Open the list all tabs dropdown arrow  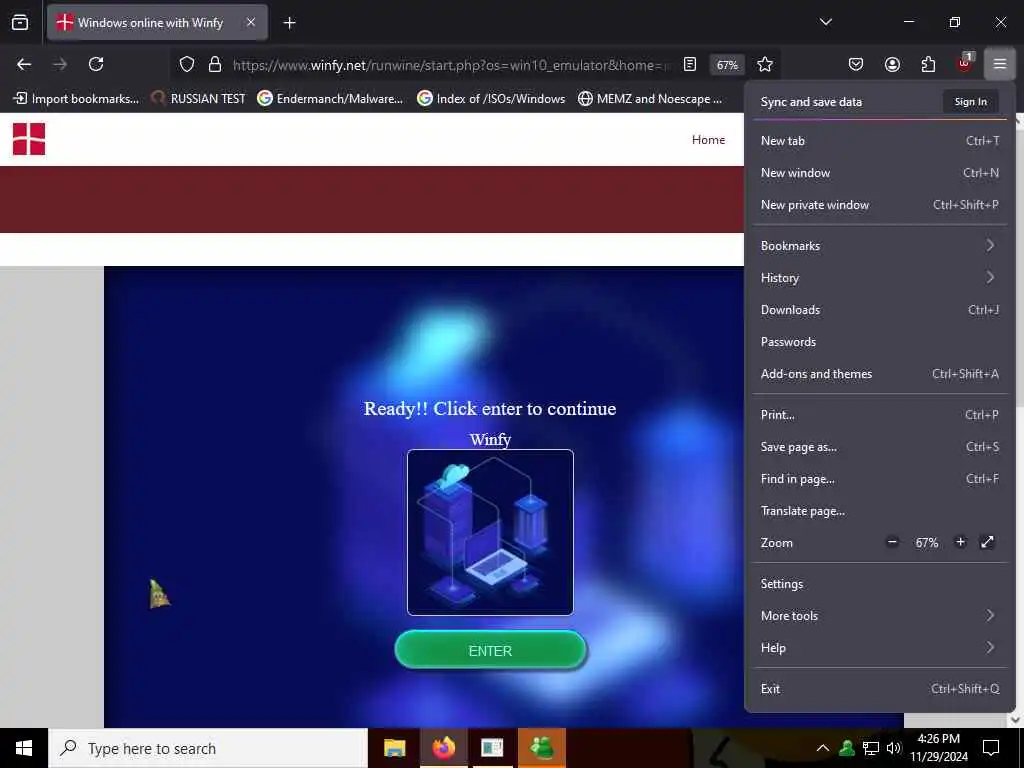click(825, 22)
